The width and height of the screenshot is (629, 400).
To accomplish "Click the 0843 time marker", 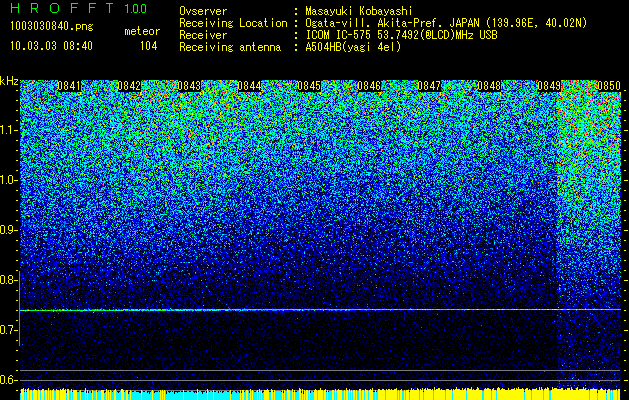I will [x=189, y=86].
